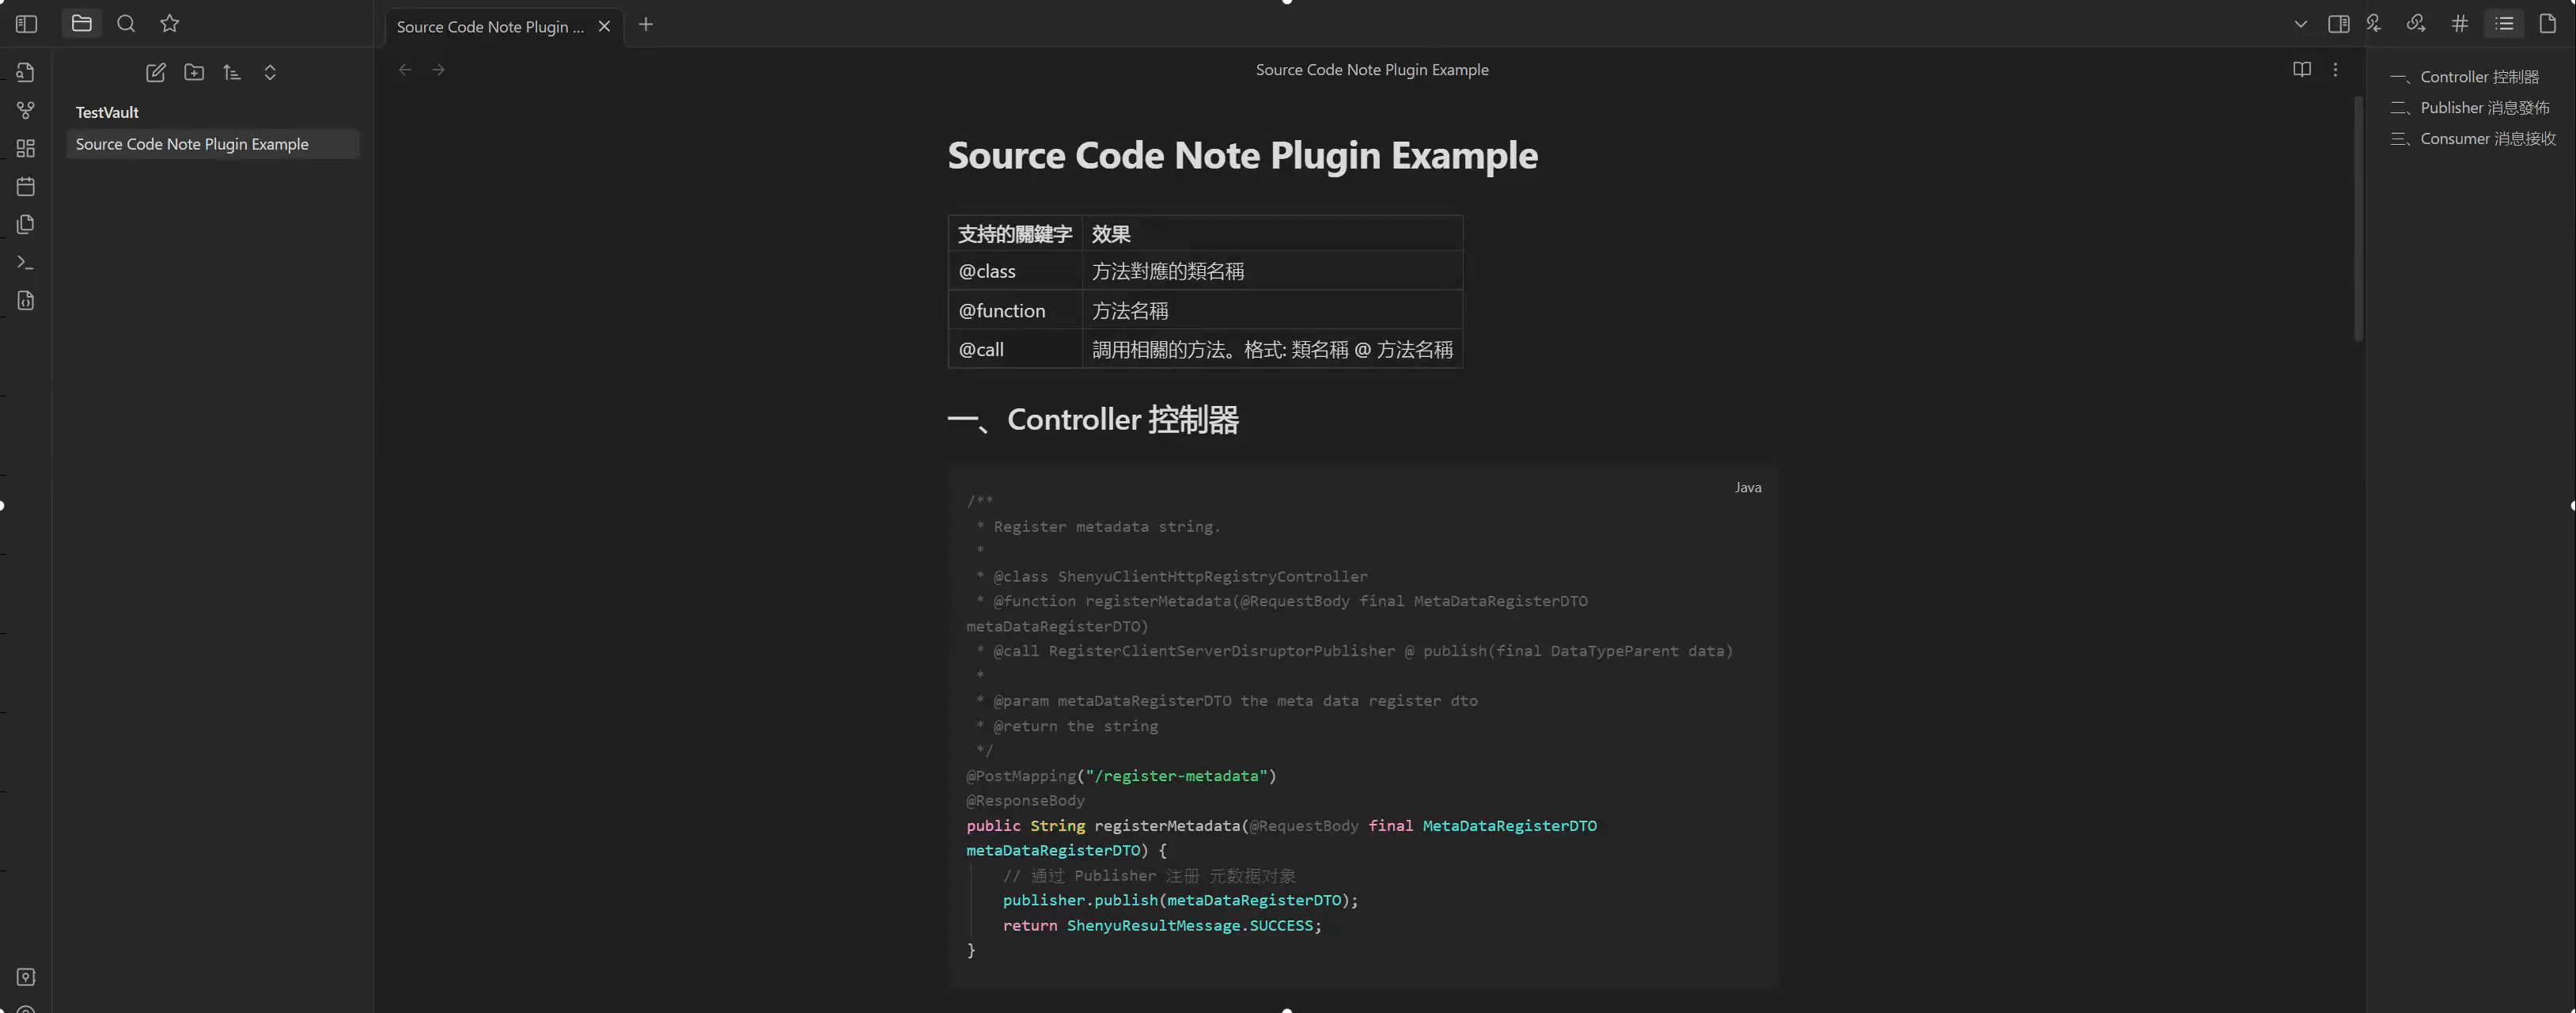Select the @function table cell
Image resolution: width=2576 pixels, height=1013 pixels.
pos(1015,311)
